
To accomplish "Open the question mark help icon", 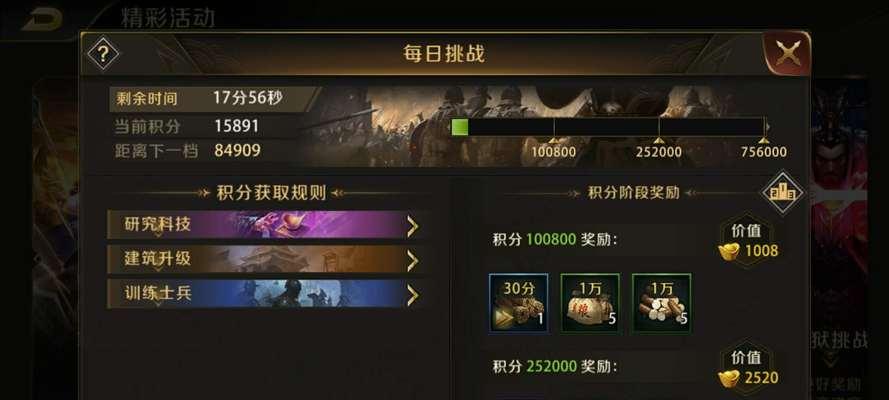I will coord(103,54).
